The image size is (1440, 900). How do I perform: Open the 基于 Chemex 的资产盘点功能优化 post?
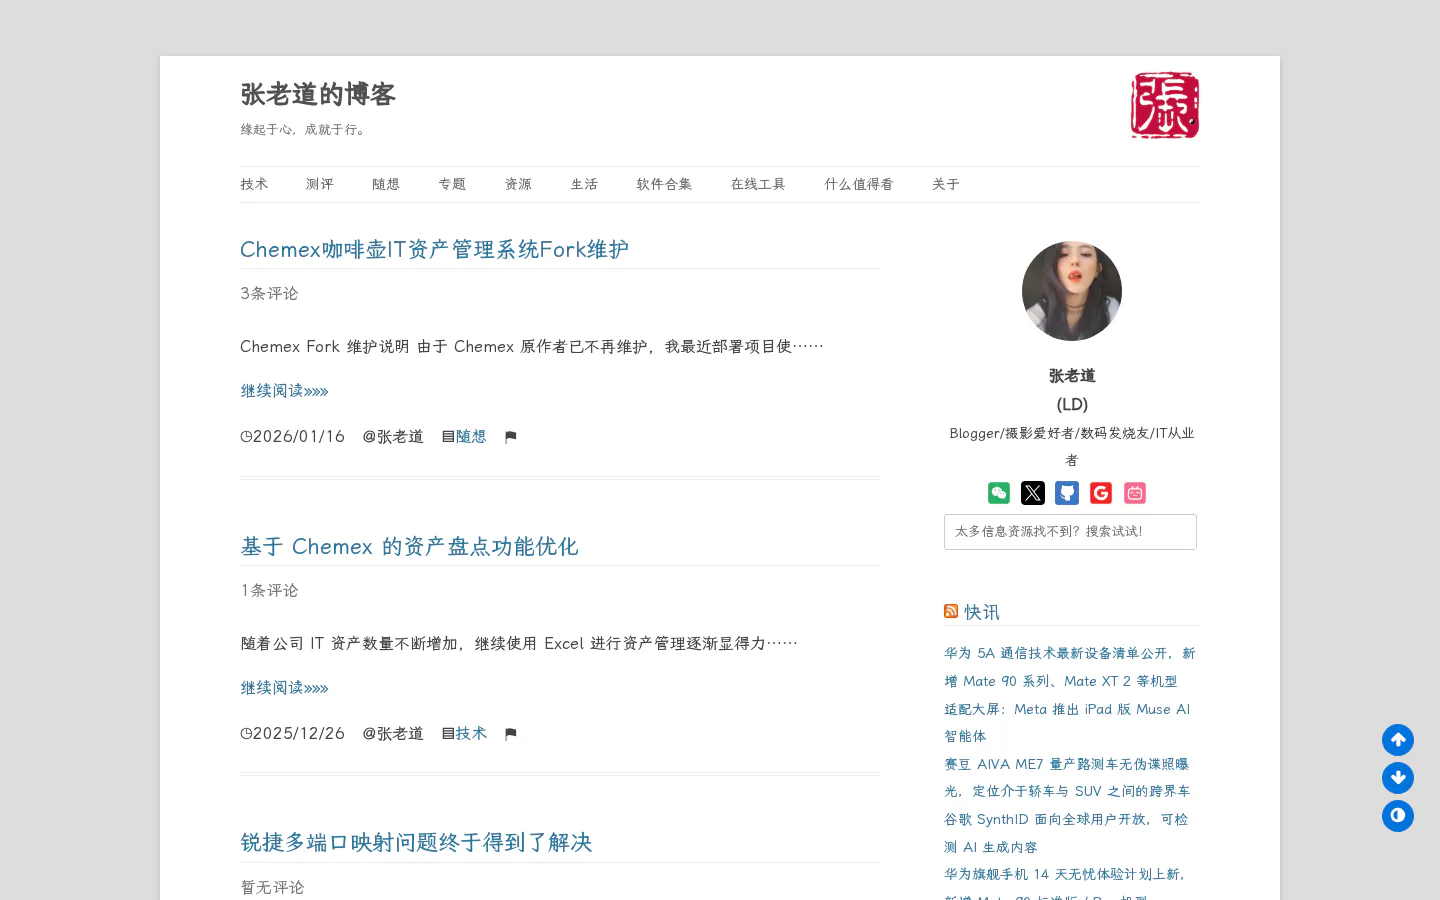coord(409,546)
